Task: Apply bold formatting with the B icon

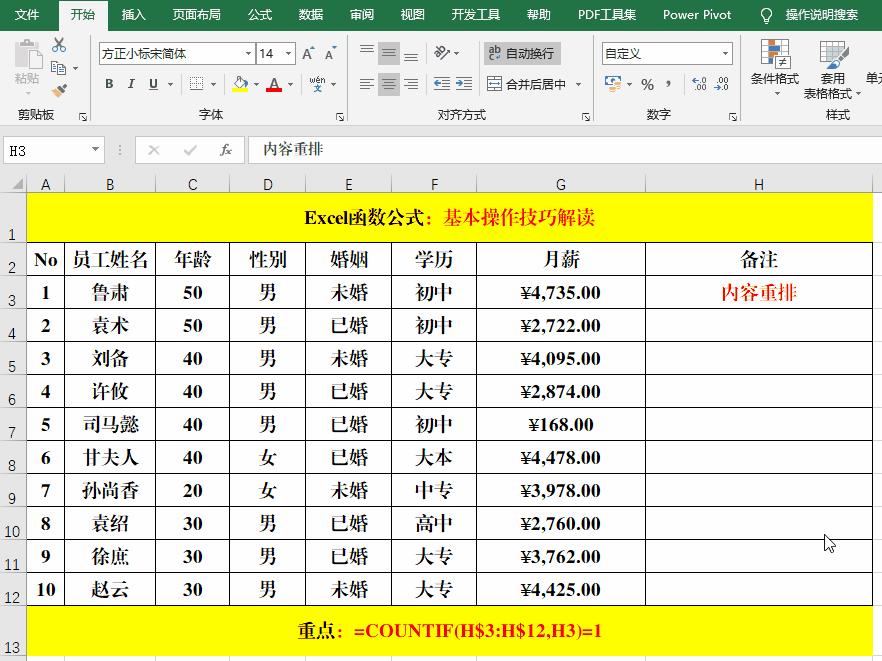Action: tap(109, 83)
